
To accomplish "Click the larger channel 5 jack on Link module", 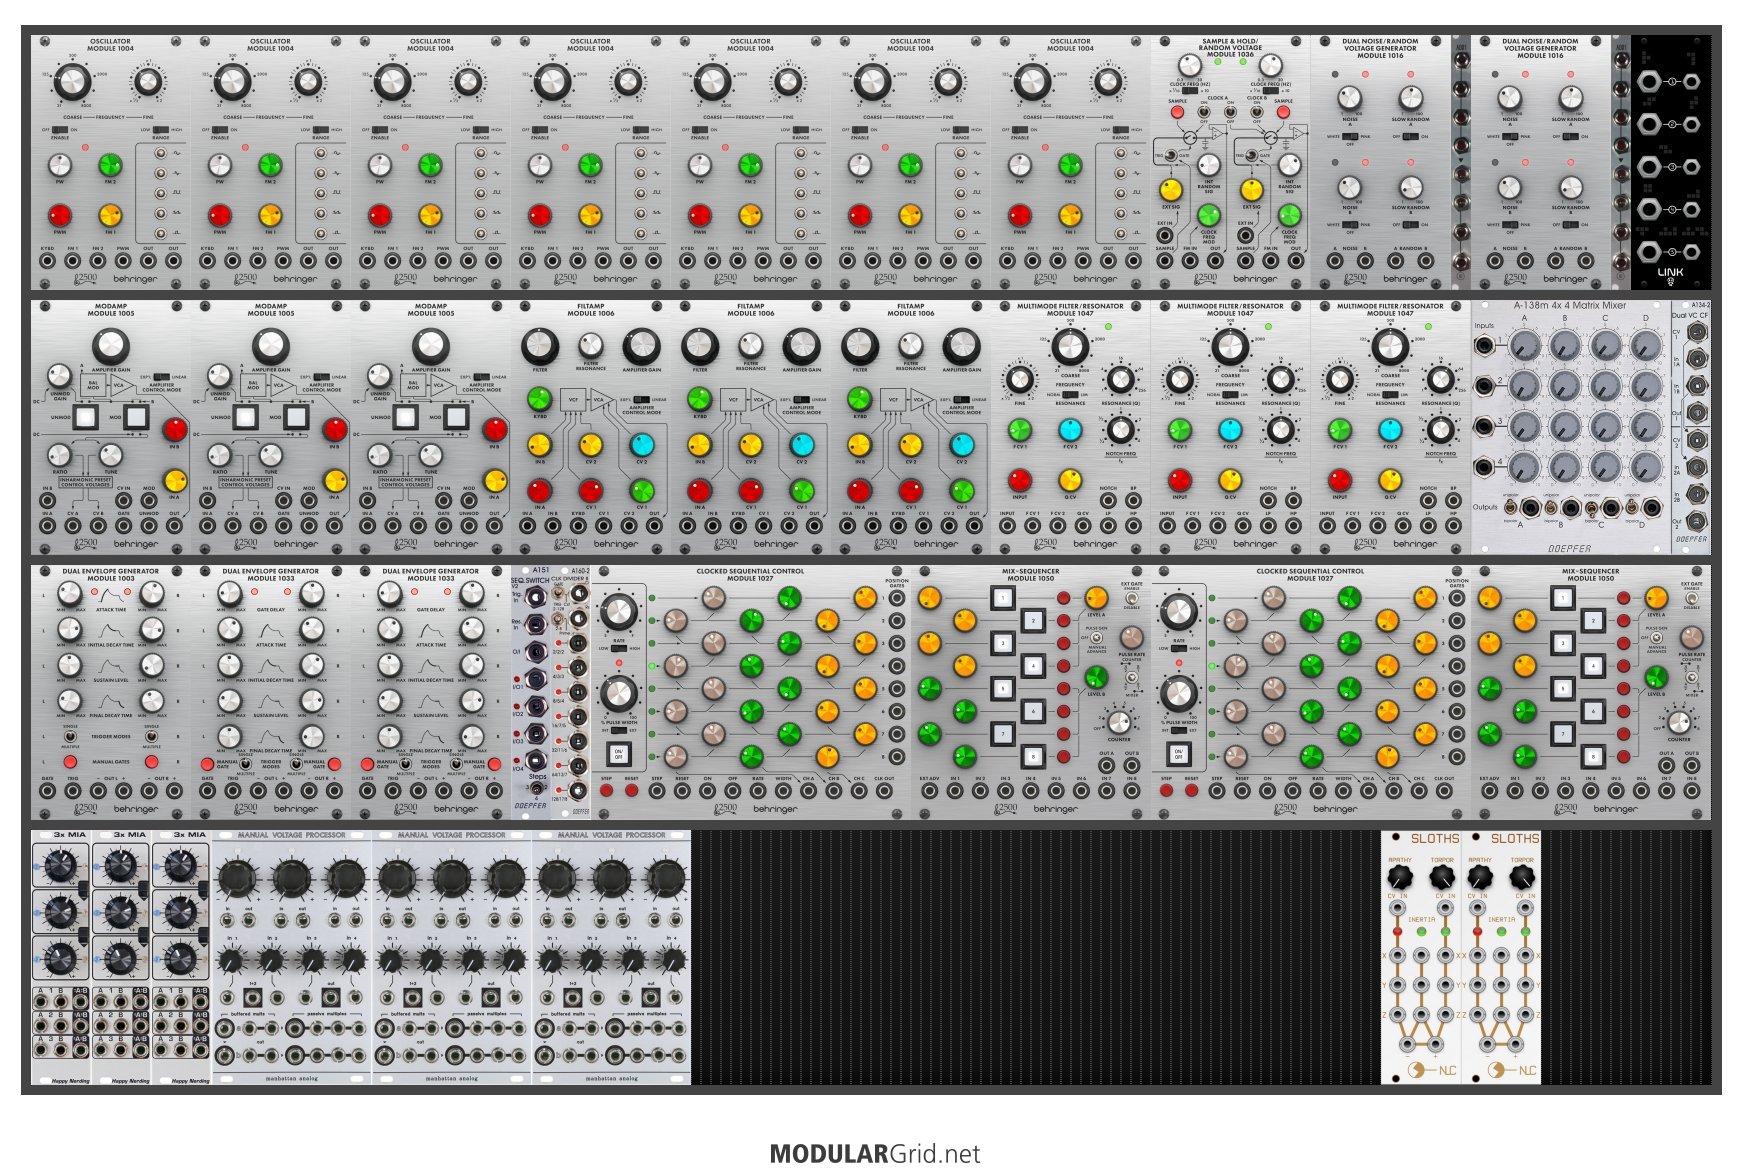I will pos(1648,251).
